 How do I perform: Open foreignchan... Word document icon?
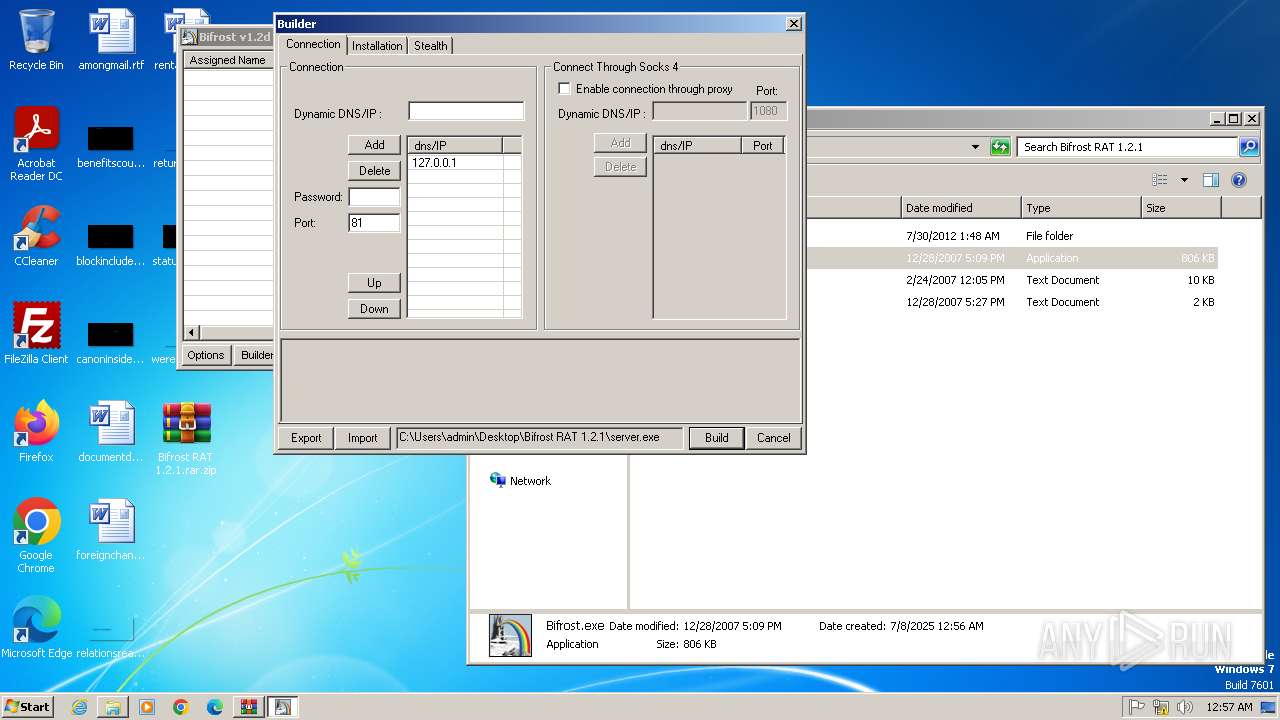tap(111, 530)
